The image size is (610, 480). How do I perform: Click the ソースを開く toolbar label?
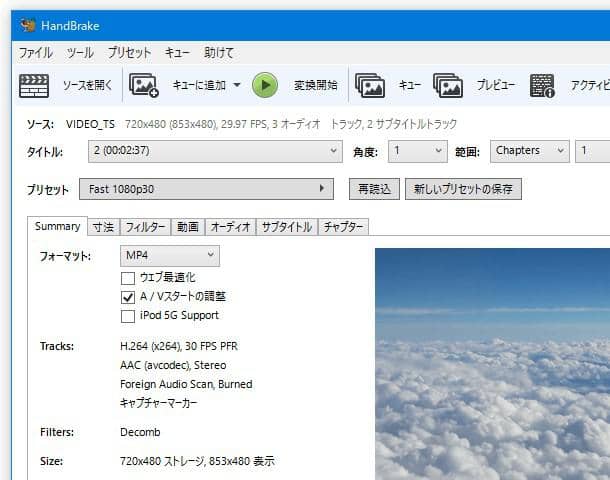pos(88,85)
